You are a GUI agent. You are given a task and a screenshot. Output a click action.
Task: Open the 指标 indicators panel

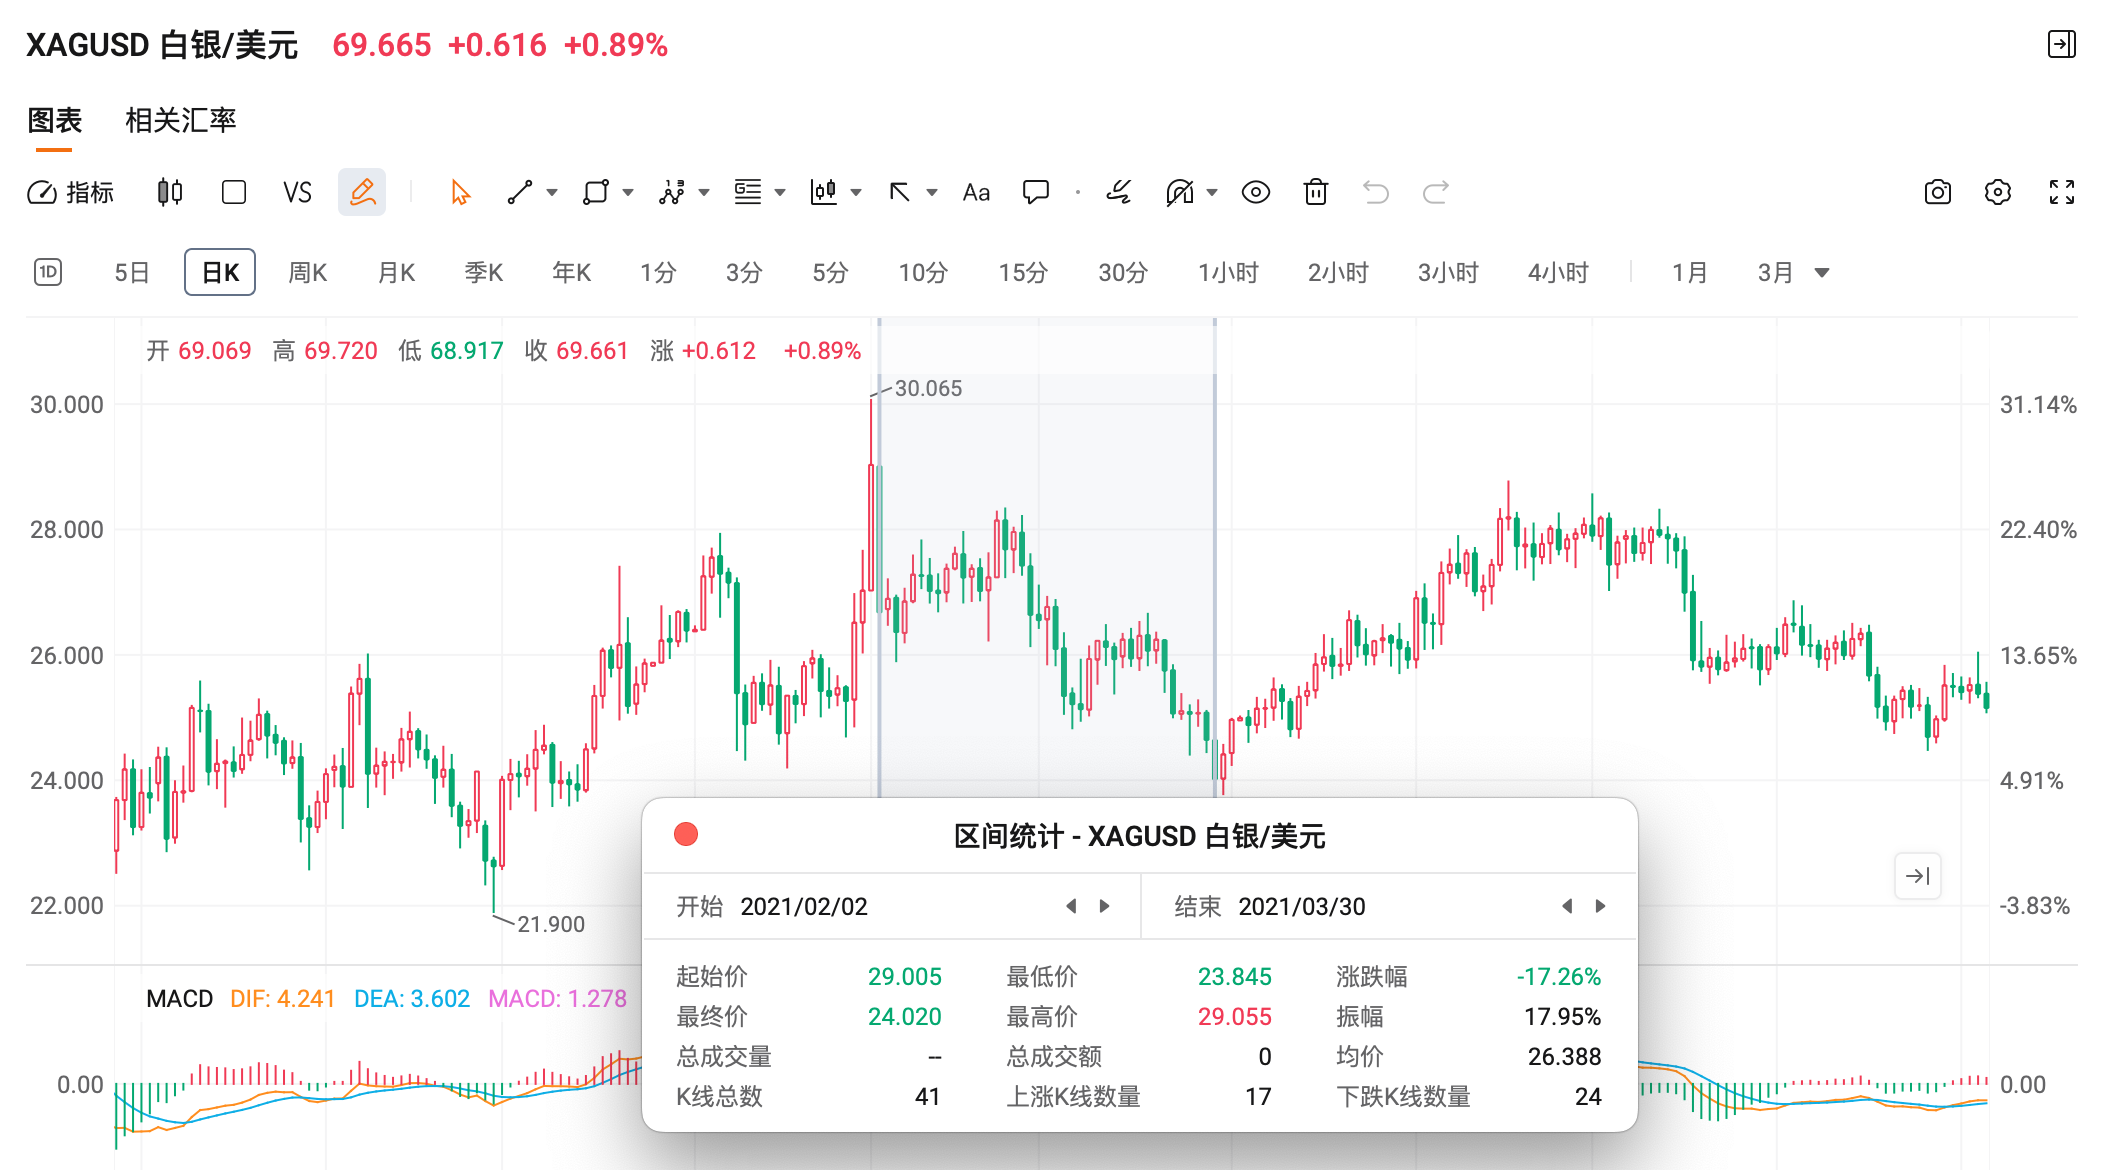[x=70, y=192]
